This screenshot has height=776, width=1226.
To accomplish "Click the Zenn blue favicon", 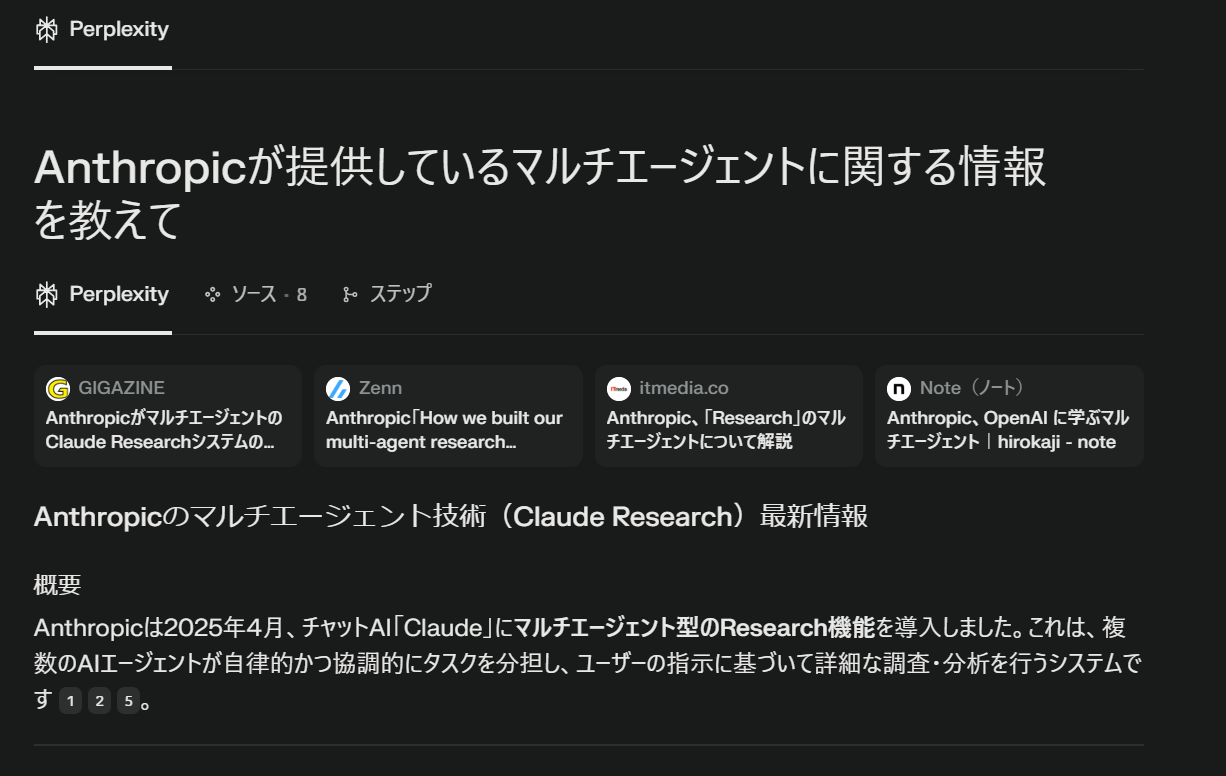I will click(x=338, y=388).
